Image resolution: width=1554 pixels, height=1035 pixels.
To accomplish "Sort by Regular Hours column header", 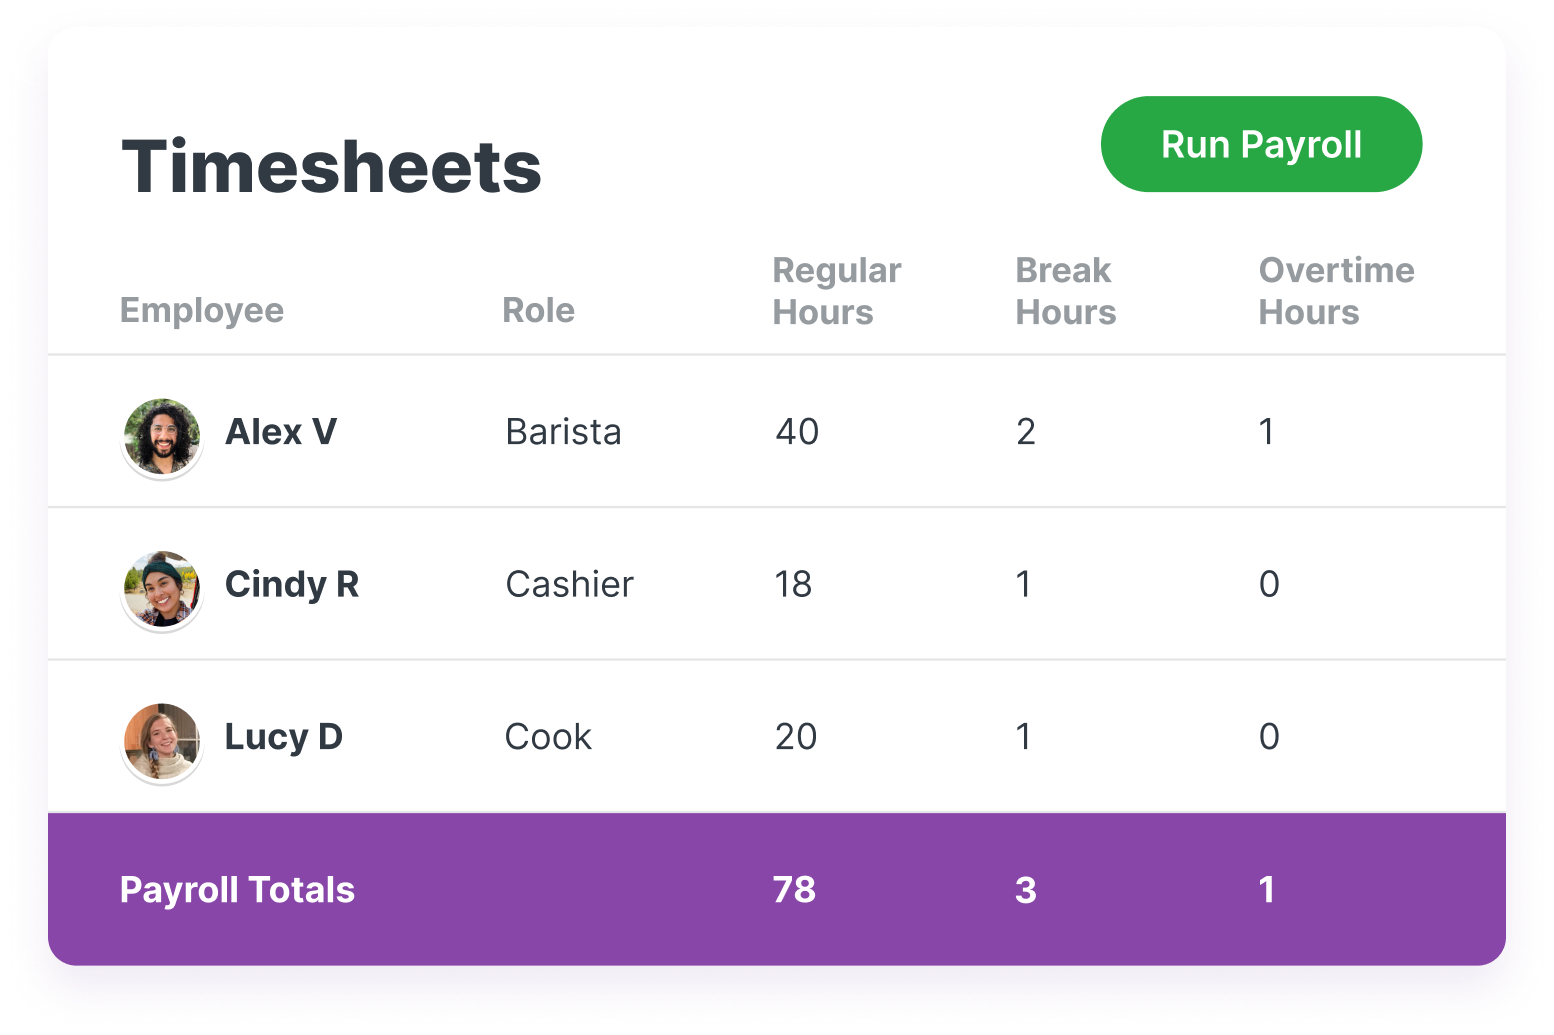I will 837,291.
